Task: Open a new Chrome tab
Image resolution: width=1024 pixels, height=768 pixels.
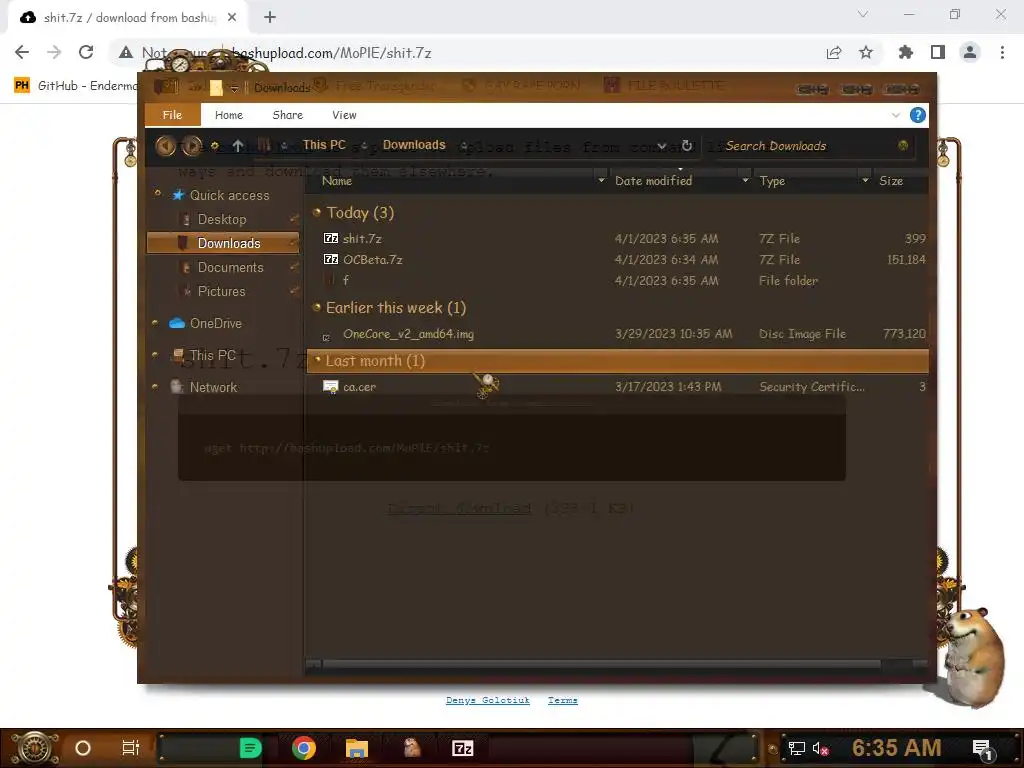Action: [270, 17]
